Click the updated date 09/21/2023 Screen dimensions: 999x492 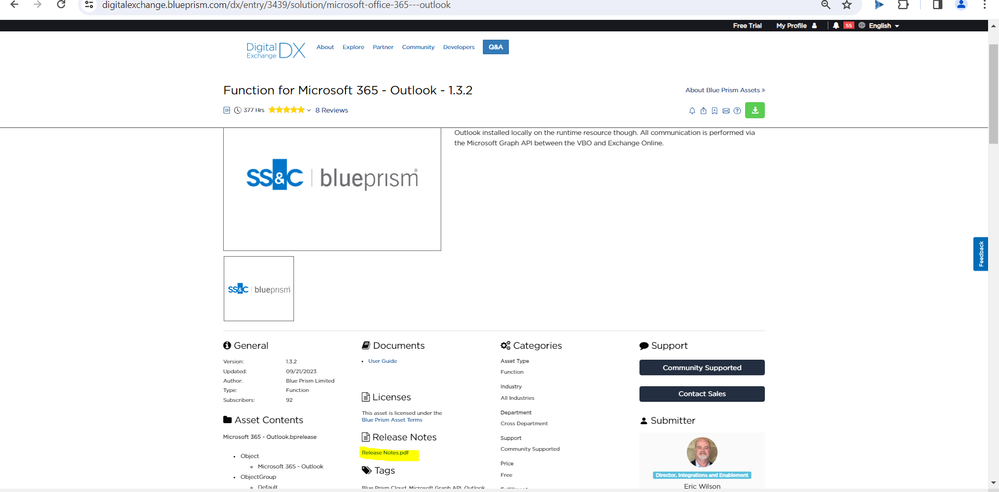pyautogui.click(x=301, y=371)
